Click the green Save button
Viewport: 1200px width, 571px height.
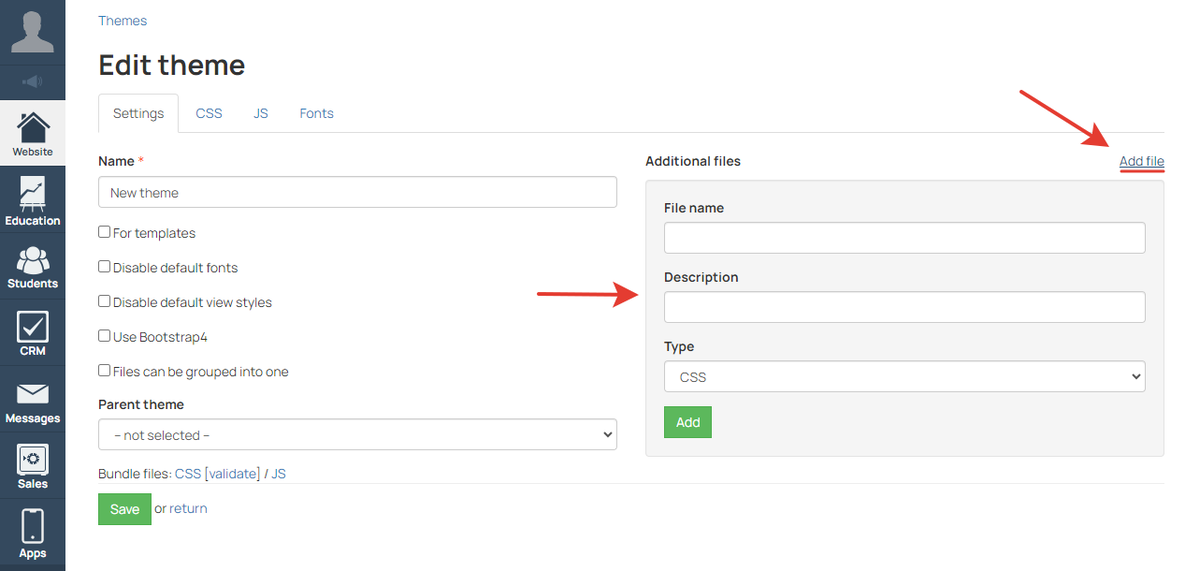pyautogui.click(x=124, y=509)
